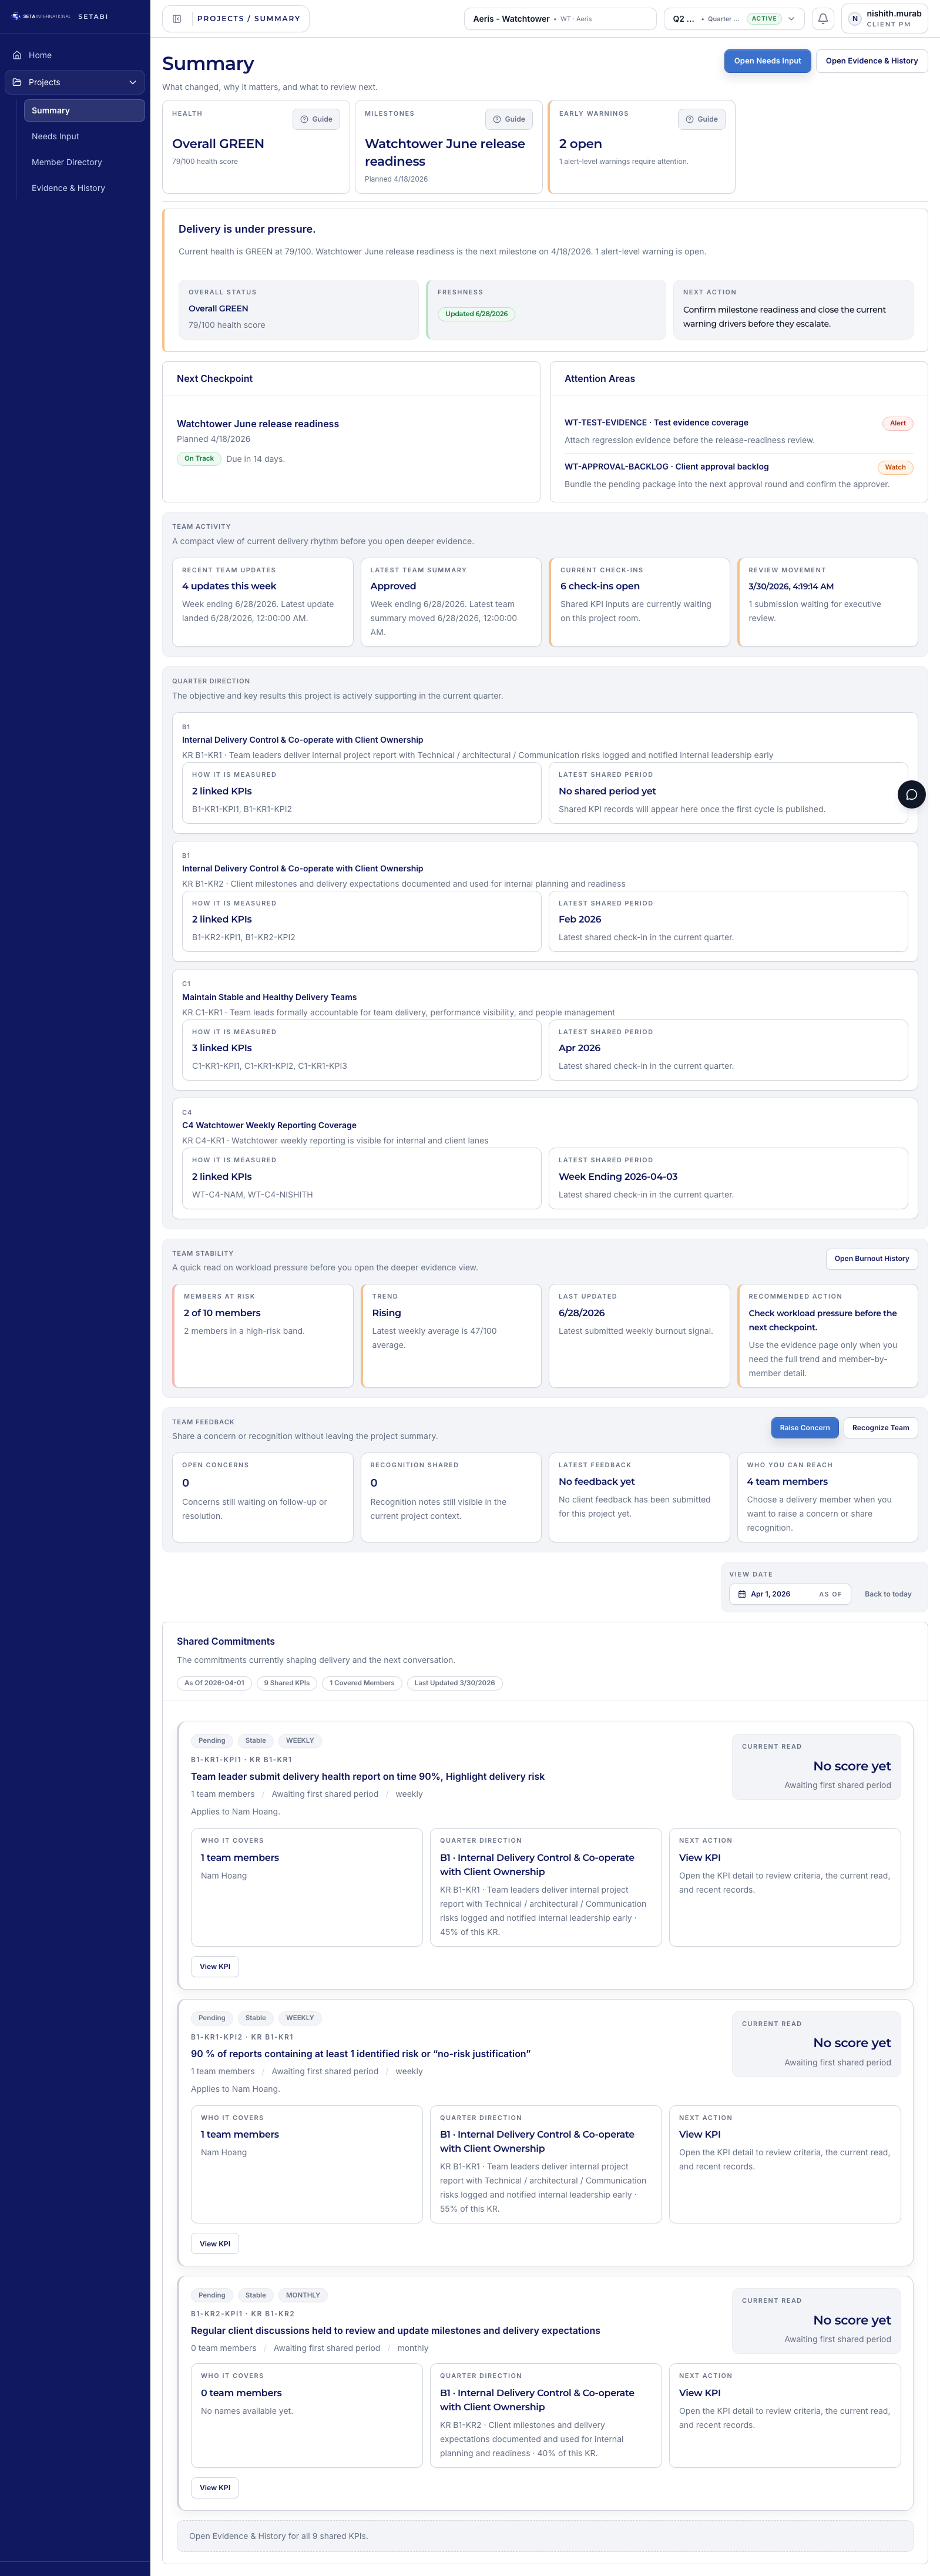Open the floating chat bubble
This screenshot has height=2576, width=940.
(911, 795)
